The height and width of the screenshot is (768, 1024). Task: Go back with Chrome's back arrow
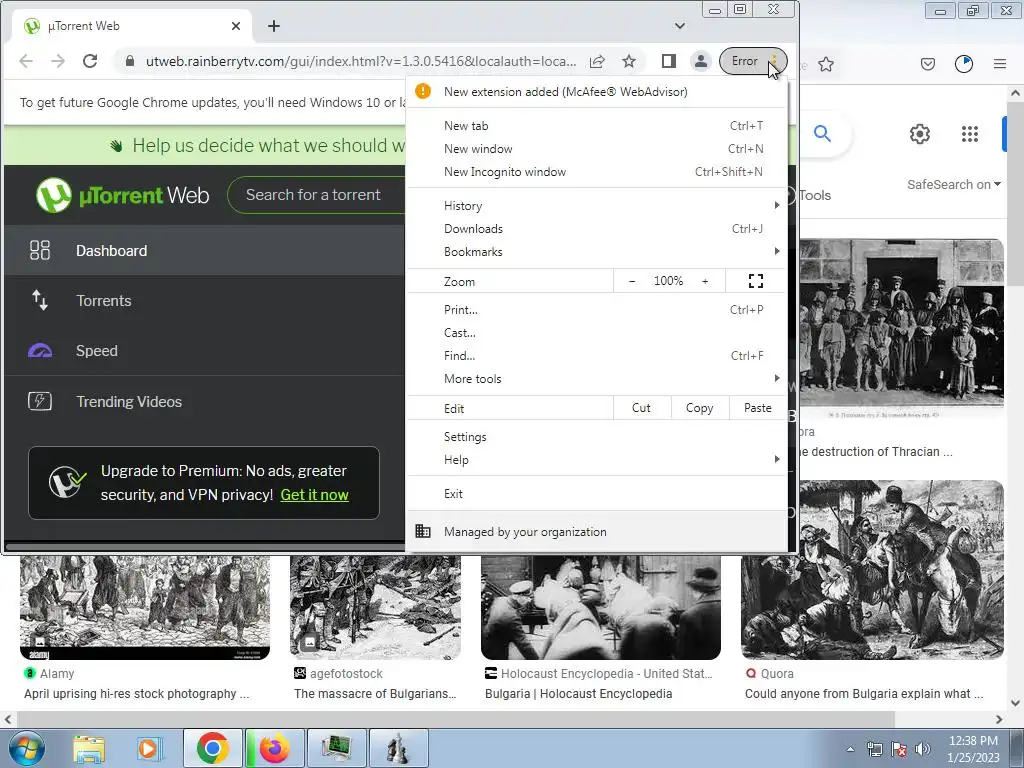pyautogui.click(x=25, y=61)
